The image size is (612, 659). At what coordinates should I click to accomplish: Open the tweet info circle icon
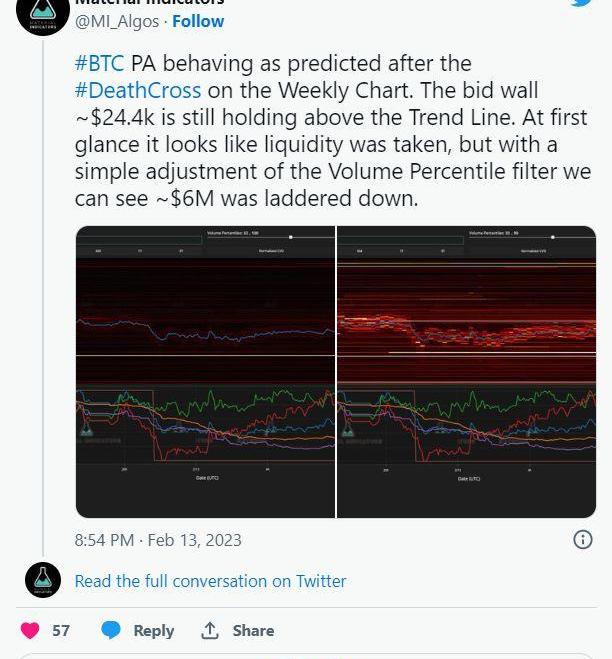pos(583,539)
